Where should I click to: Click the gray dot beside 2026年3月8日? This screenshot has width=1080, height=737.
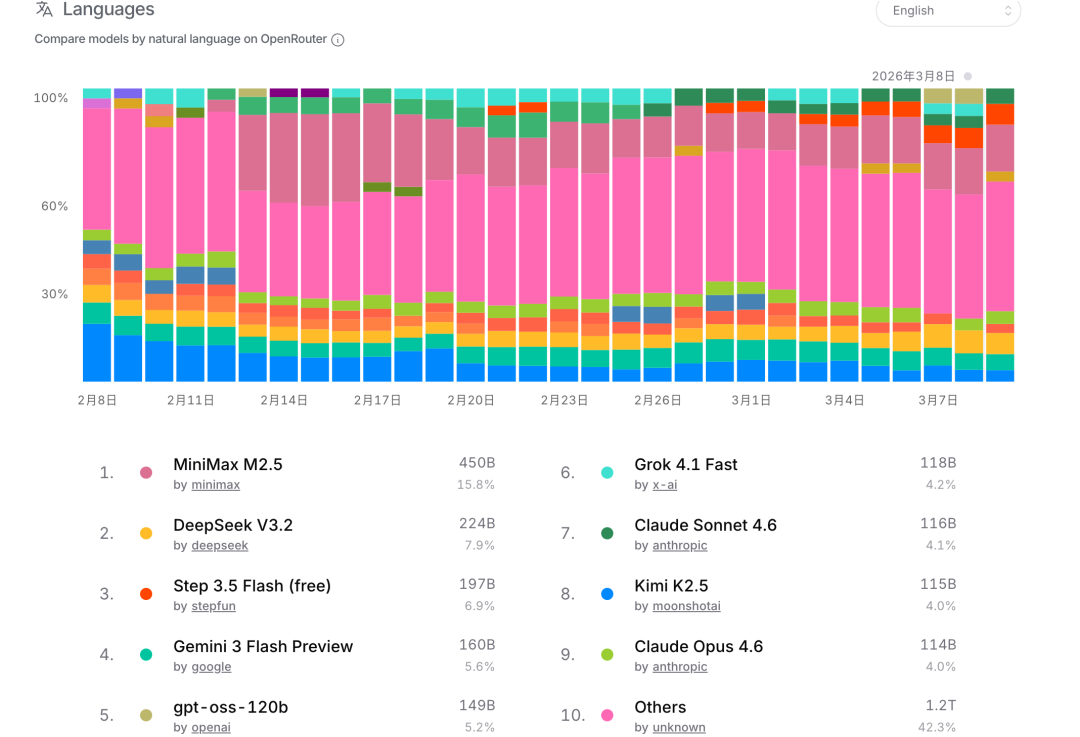pyautogui.click(x=967, y=76)
